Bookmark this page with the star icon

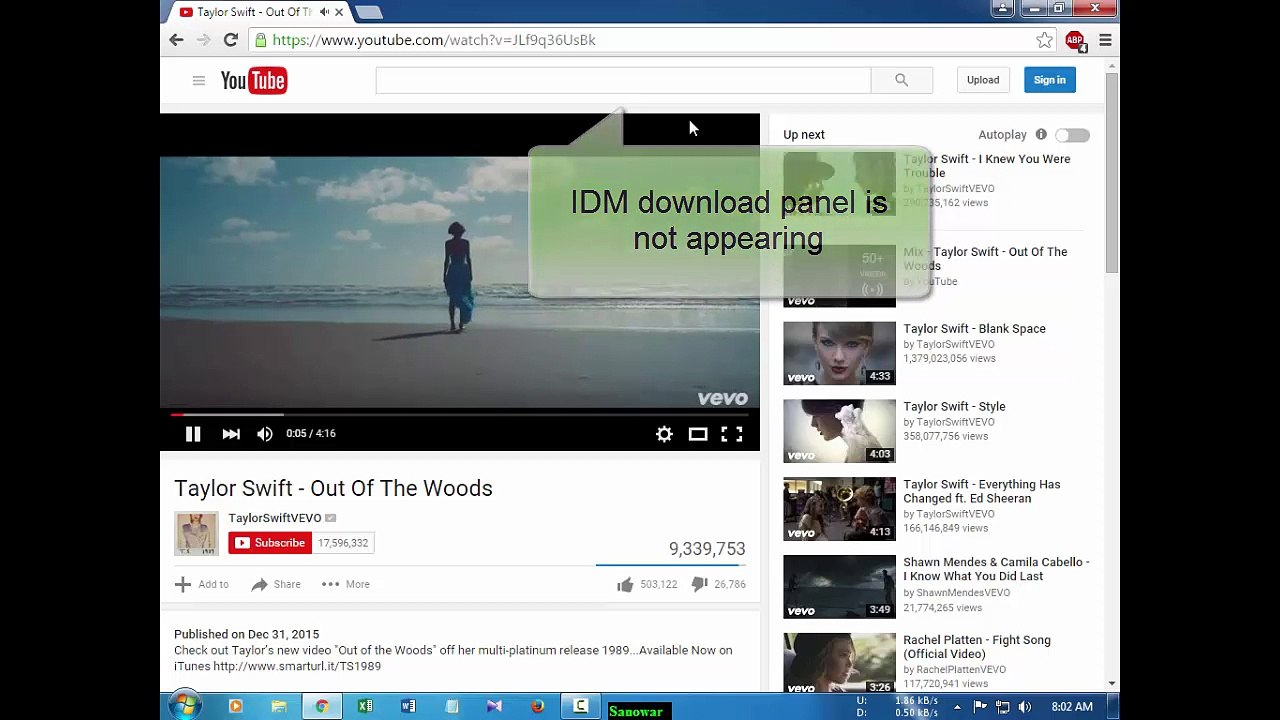[x=1044, y=40]
